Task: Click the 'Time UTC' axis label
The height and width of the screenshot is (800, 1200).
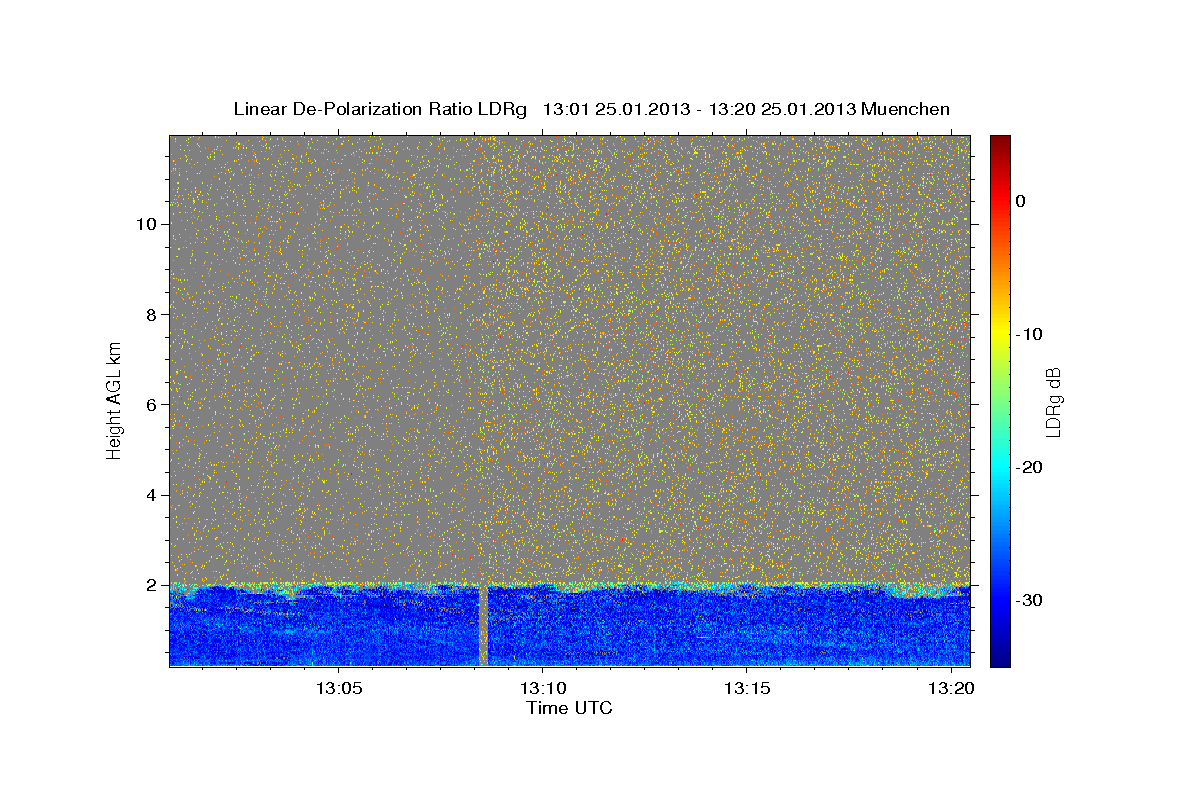Action: tap(569, 708)
